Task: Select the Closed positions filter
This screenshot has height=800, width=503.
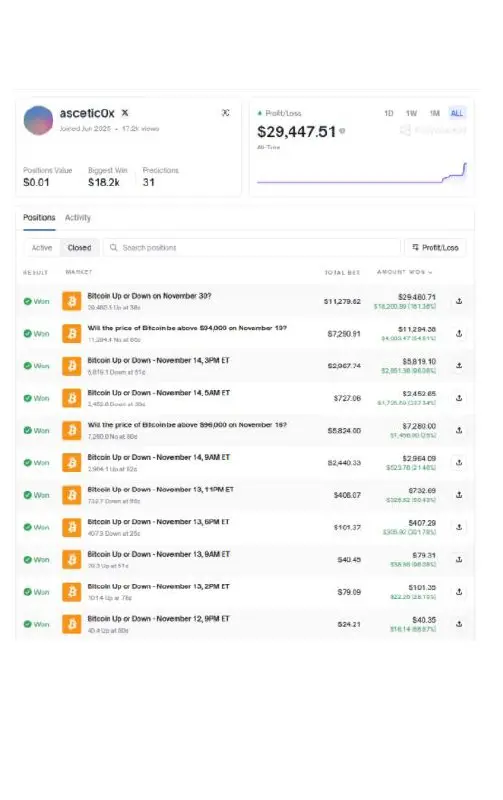Action: [79, 247]
